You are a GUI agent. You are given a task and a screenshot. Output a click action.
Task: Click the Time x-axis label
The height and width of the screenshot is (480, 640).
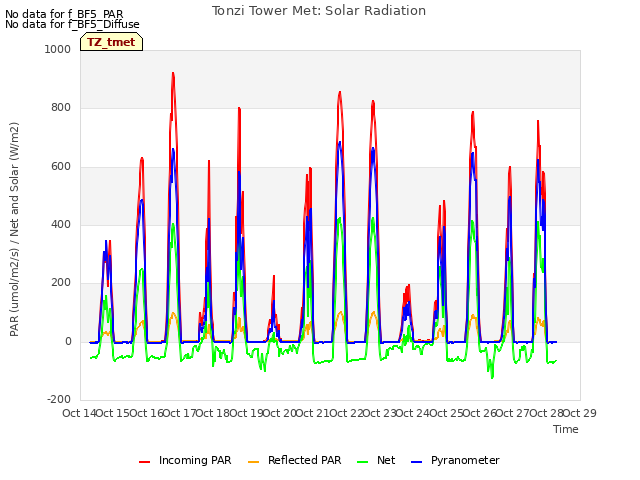tap(566, 429)
